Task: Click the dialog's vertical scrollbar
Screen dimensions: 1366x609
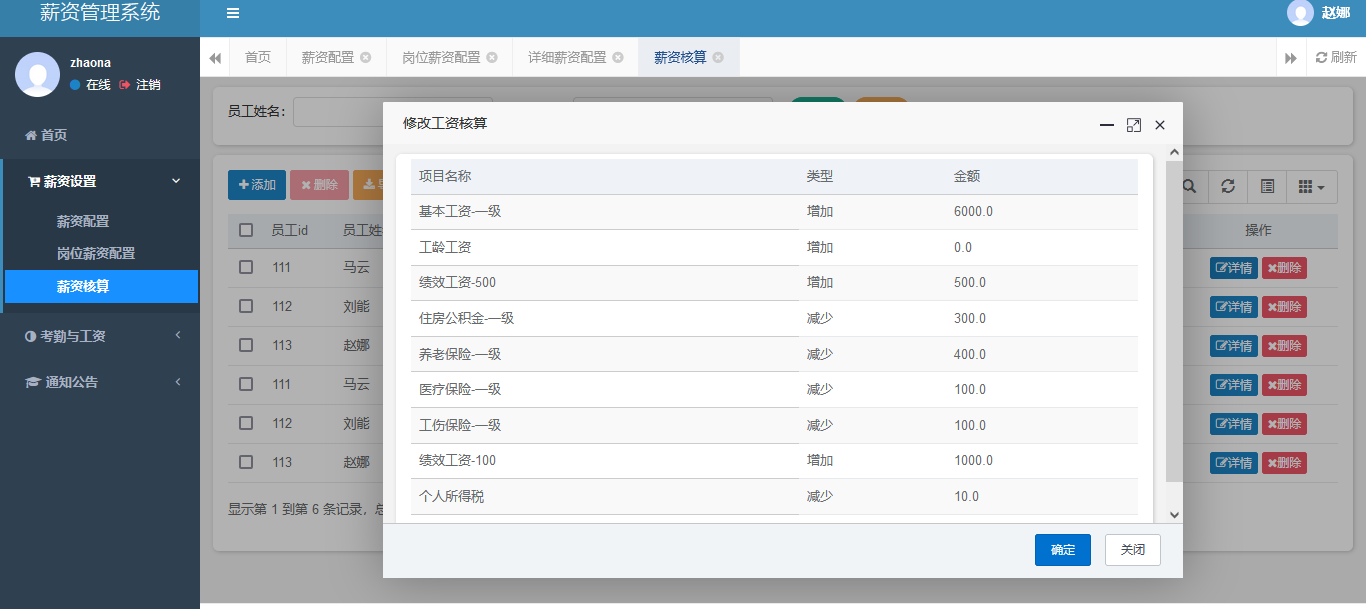Action: pyautogui.click(x=1174, y=320)
